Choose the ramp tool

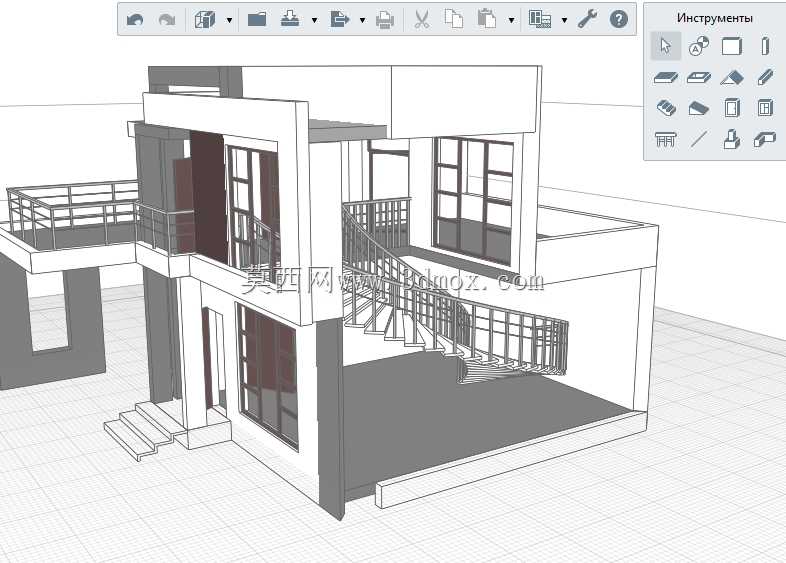699,108
